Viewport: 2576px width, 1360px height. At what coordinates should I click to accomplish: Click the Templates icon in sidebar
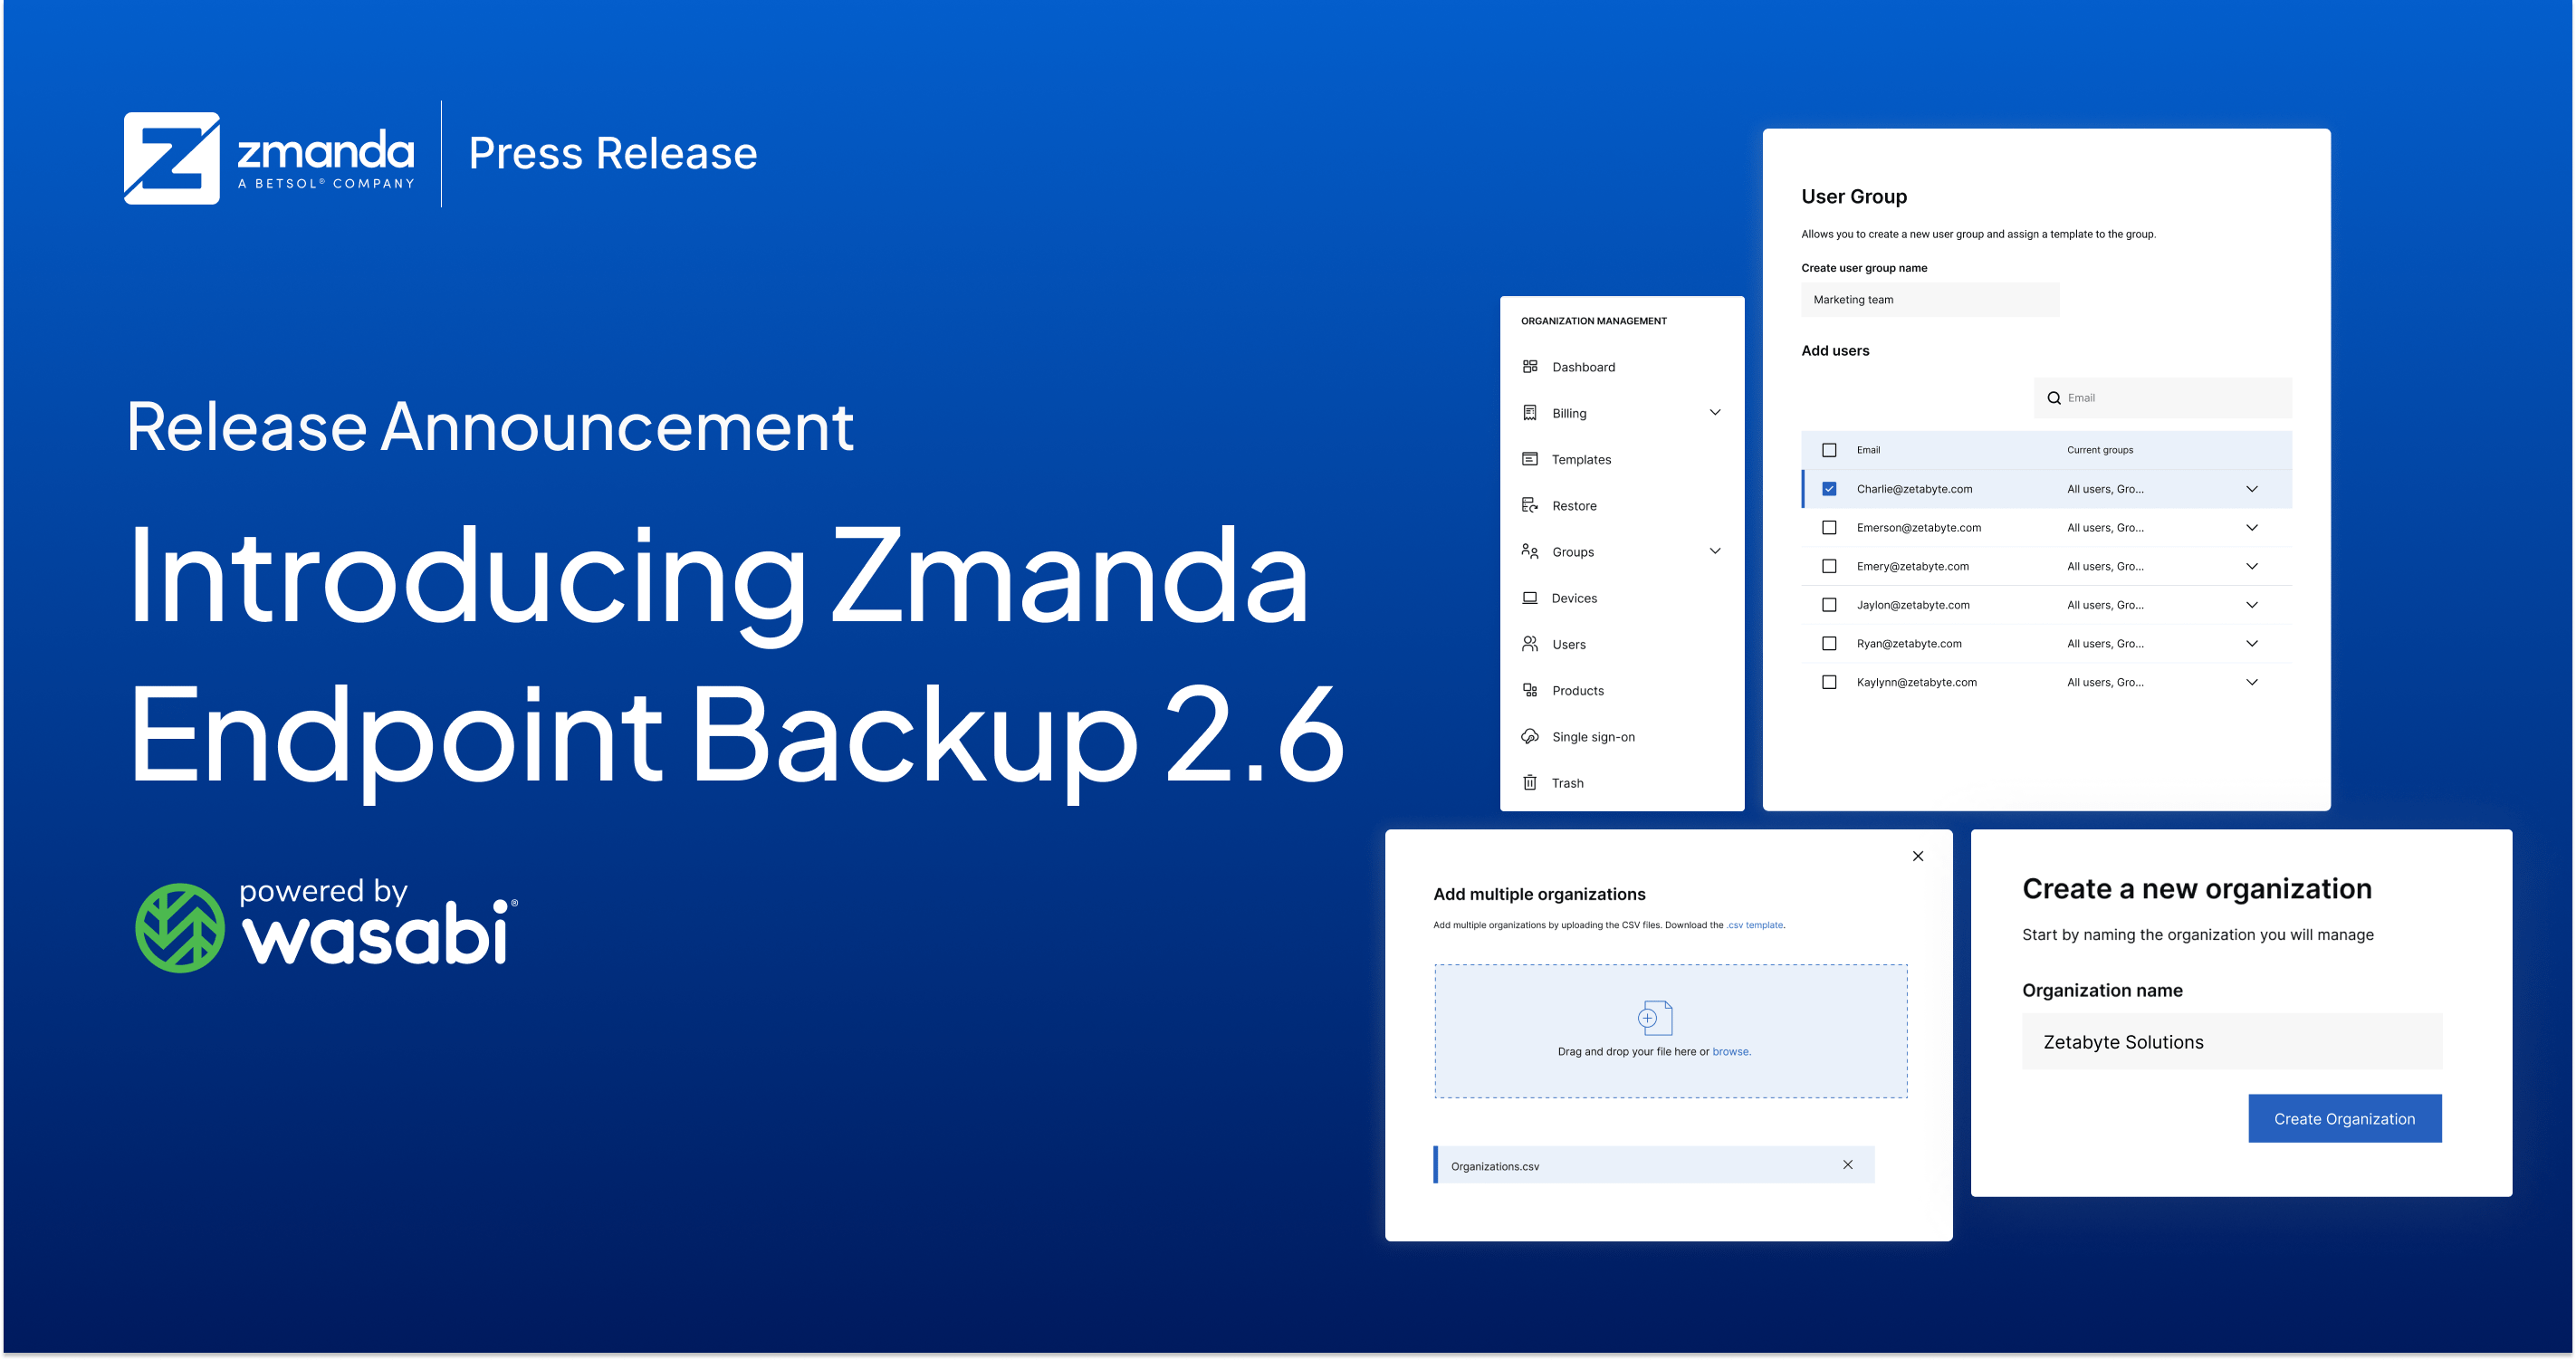pyautogui.click(x=1528, y=460)
